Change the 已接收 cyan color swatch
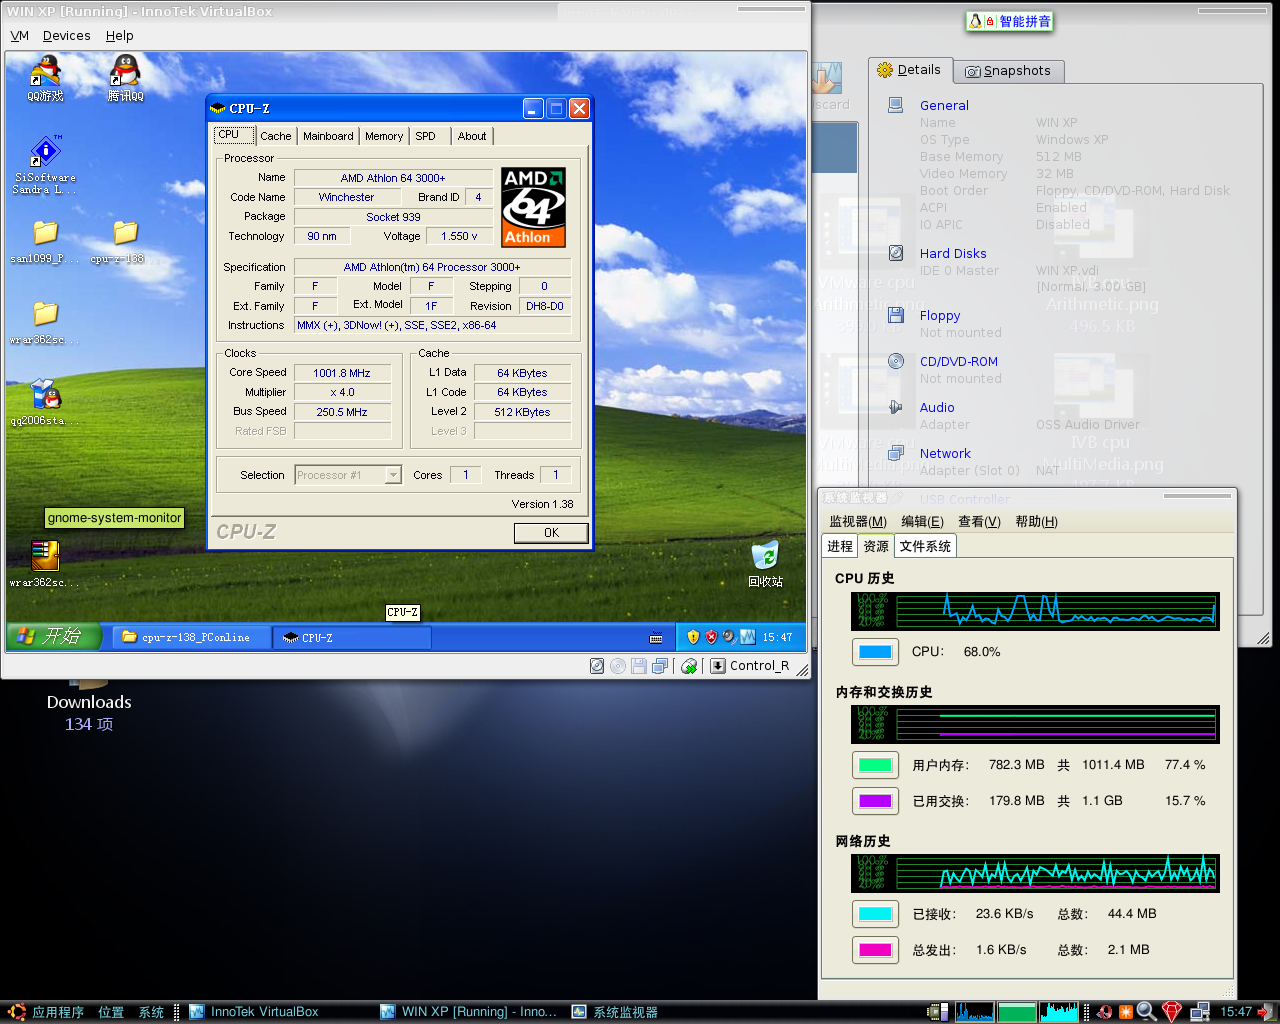The image size is (1280, 1024). [875, 914]
